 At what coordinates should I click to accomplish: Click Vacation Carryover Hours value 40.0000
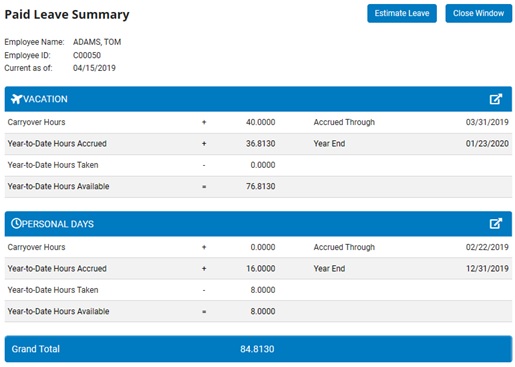coord(261,122)
